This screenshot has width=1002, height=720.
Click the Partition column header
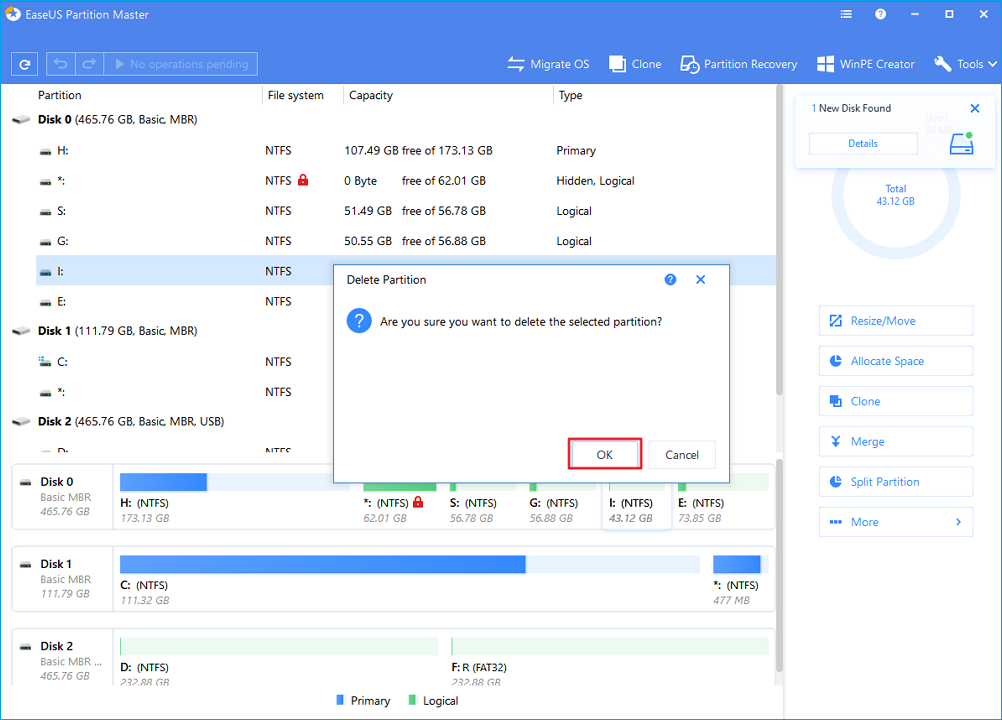coord(59,95)
